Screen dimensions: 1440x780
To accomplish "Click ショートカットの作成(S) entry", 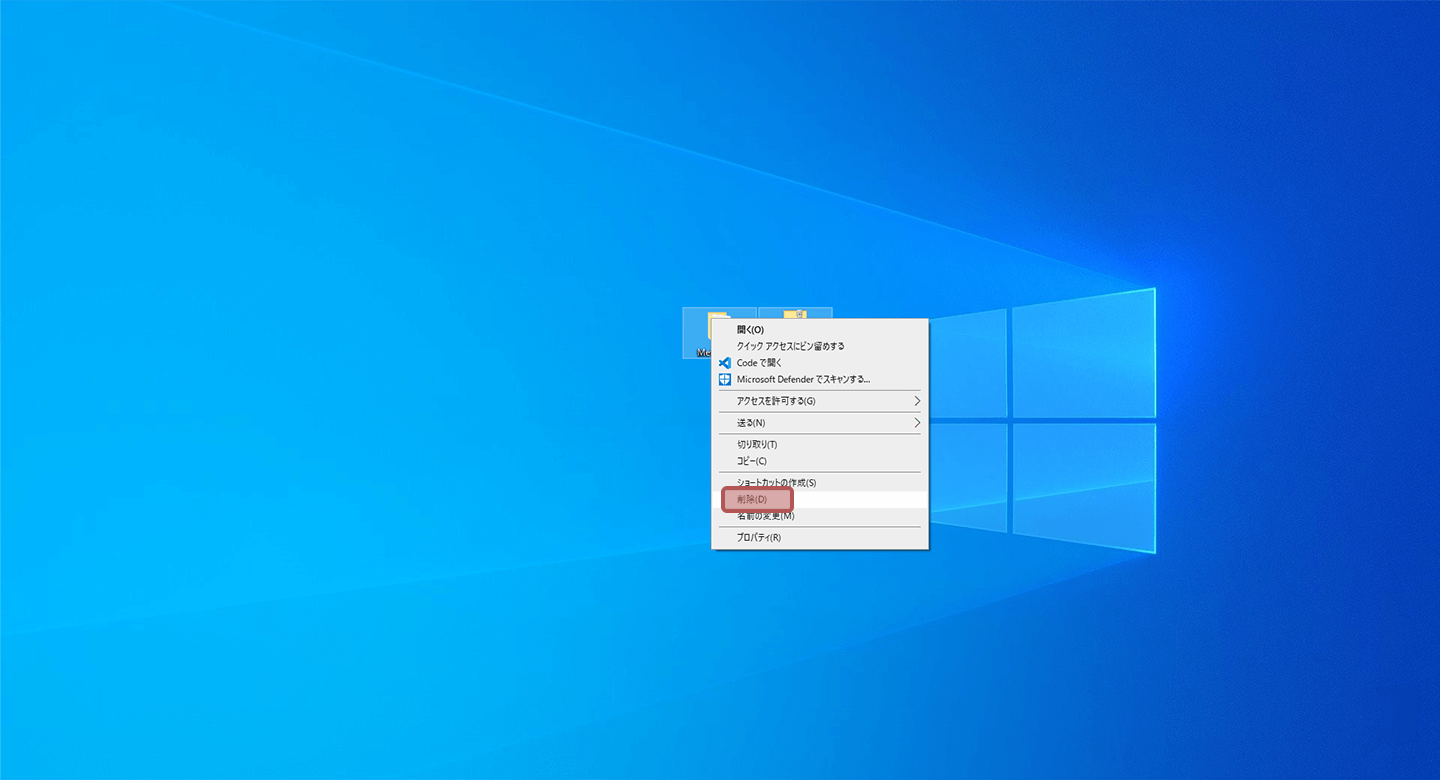I will click(x=776, y=483).
